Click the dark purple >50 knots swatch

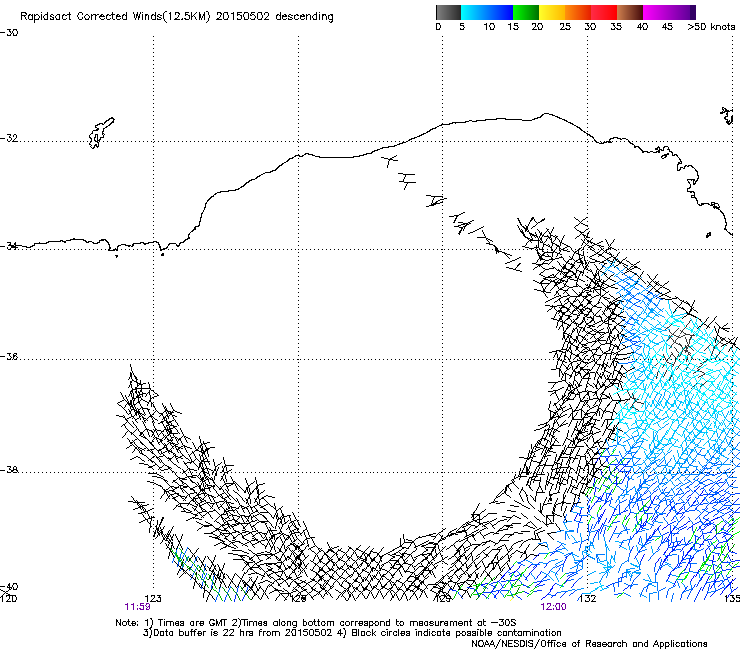[693, 12]
